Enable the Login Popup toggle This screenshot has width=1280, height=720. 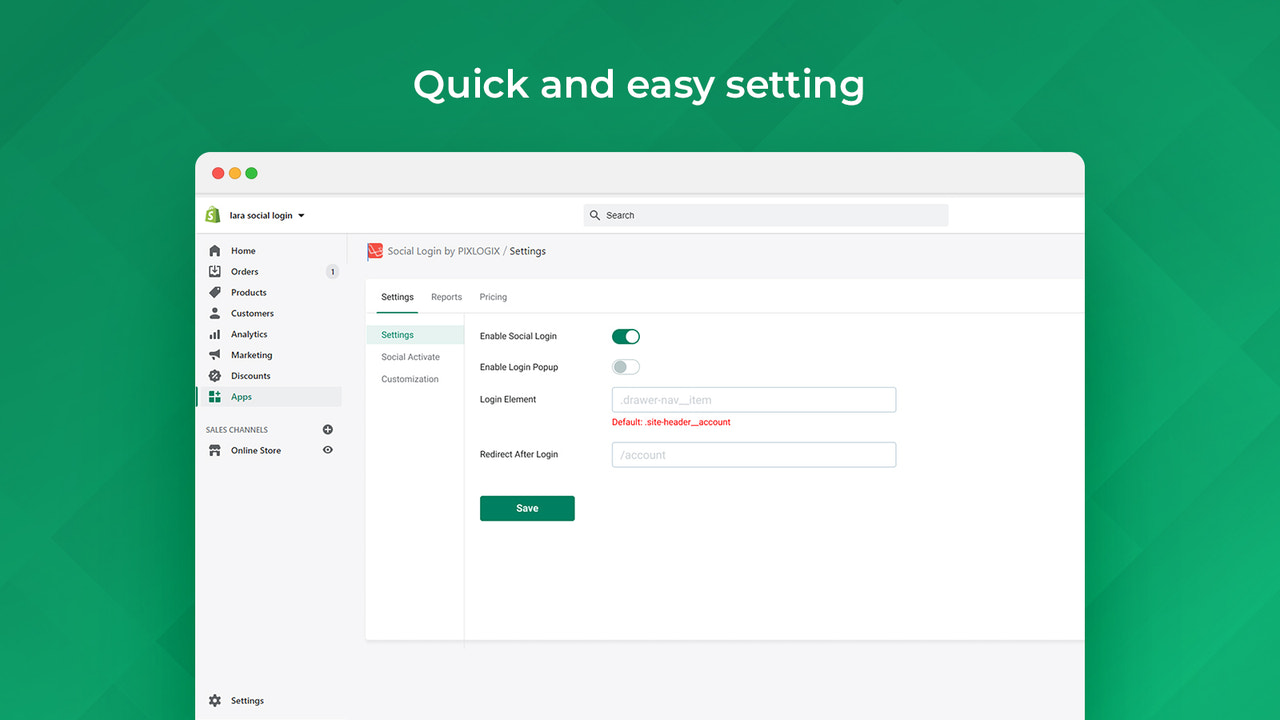click(x=625, y=367)
